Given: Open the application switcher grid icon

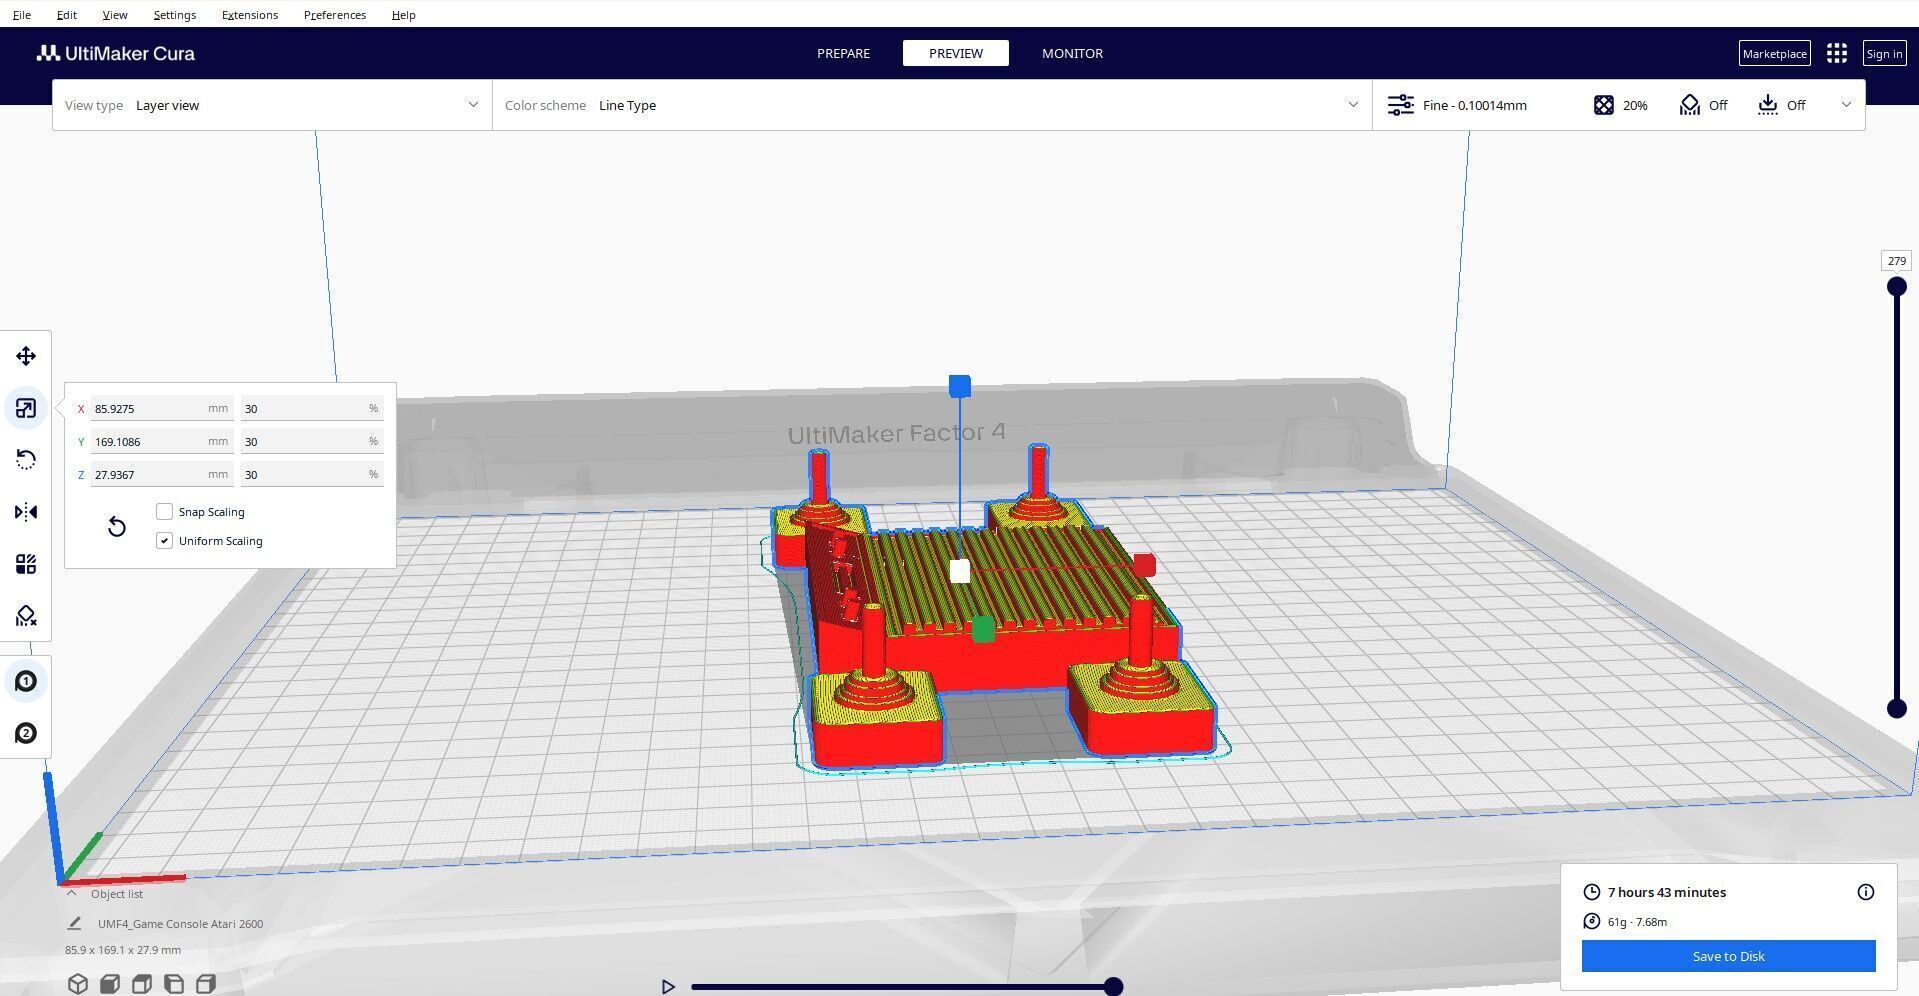Looking at the screenshot, I should pyautogui.click(x=1836, y=53).
